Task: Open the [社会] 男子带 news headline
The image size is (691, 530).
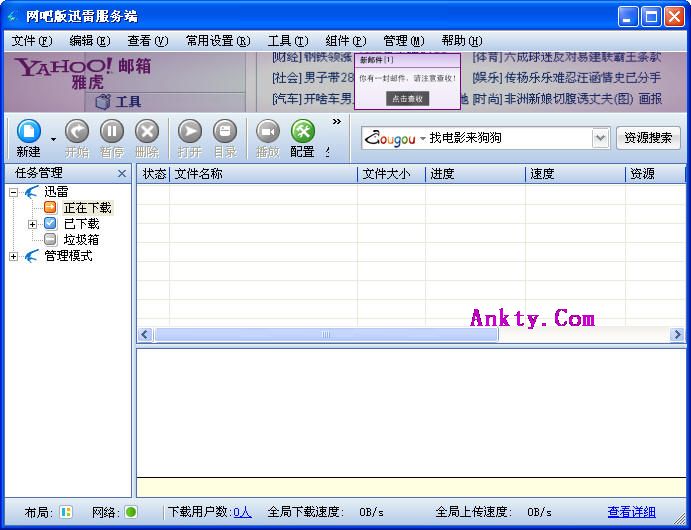Action: point(313,78)
